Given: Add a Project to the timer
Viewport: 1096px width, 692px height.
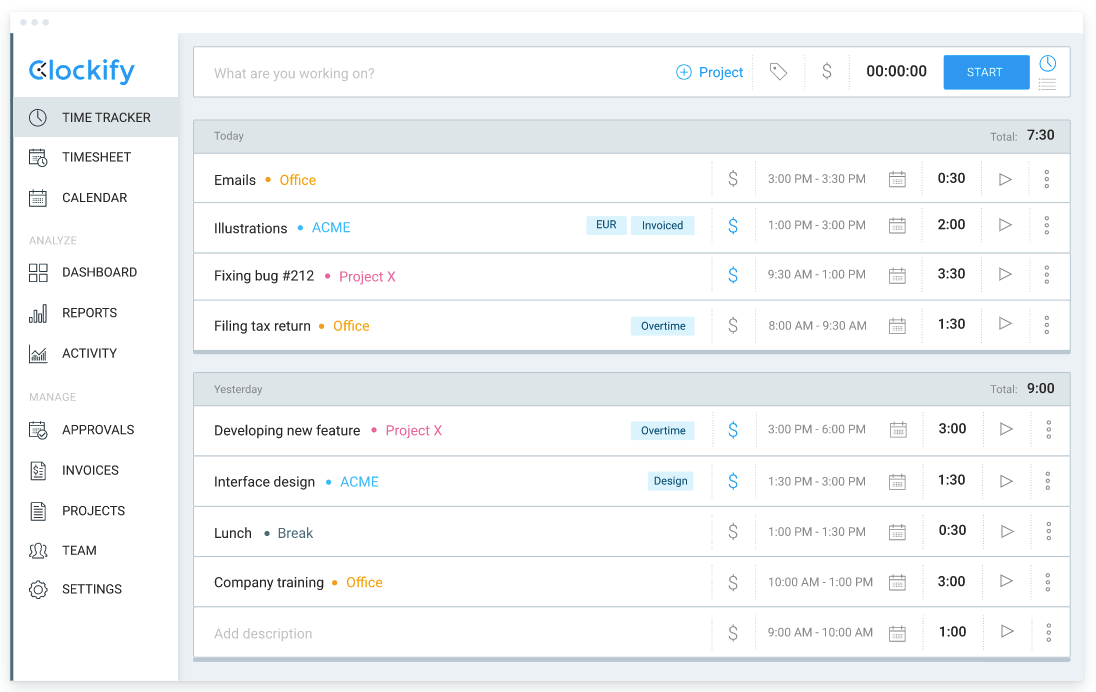Looking at the screenshot, I should [710, 72].
